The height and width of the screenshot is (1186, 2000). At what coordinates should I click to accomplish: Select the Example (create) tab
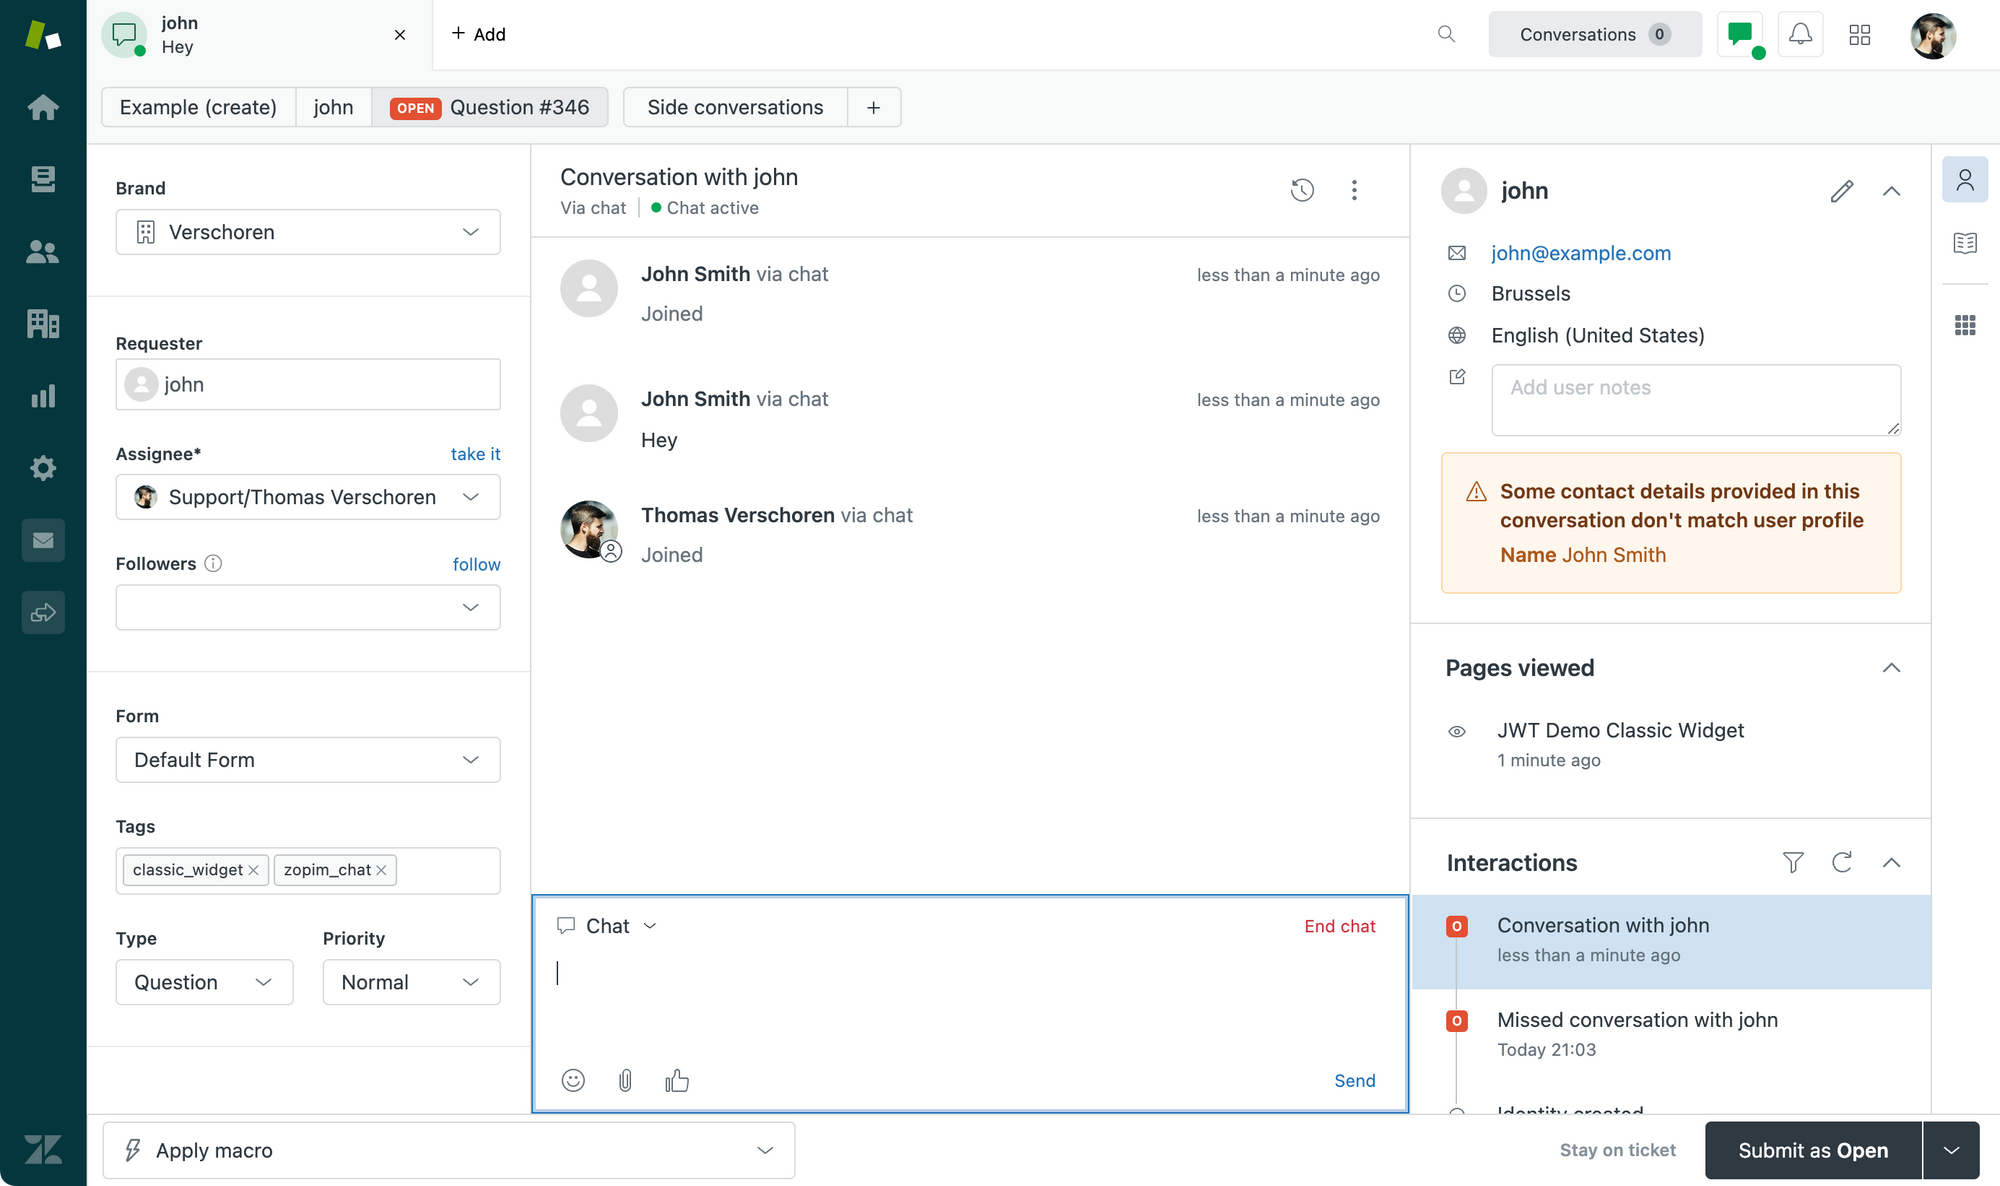click(x=198, y=107)
